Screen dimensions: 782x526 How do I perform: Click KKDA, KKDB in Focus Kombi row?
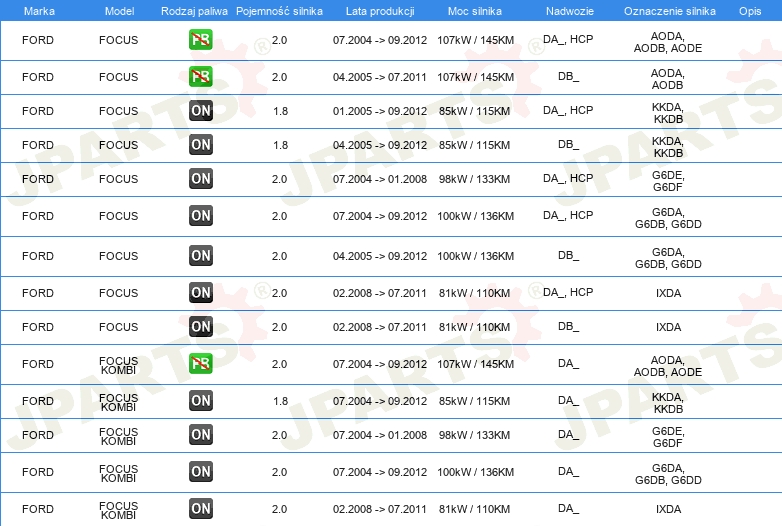point(668,403)
